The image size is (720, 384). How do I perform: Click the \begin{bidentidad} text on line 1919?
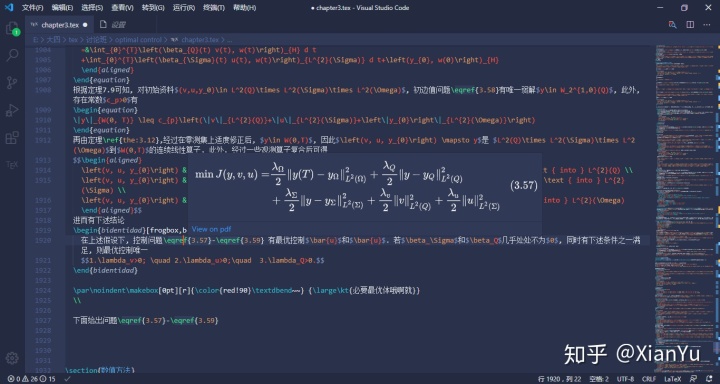point(109,230)
